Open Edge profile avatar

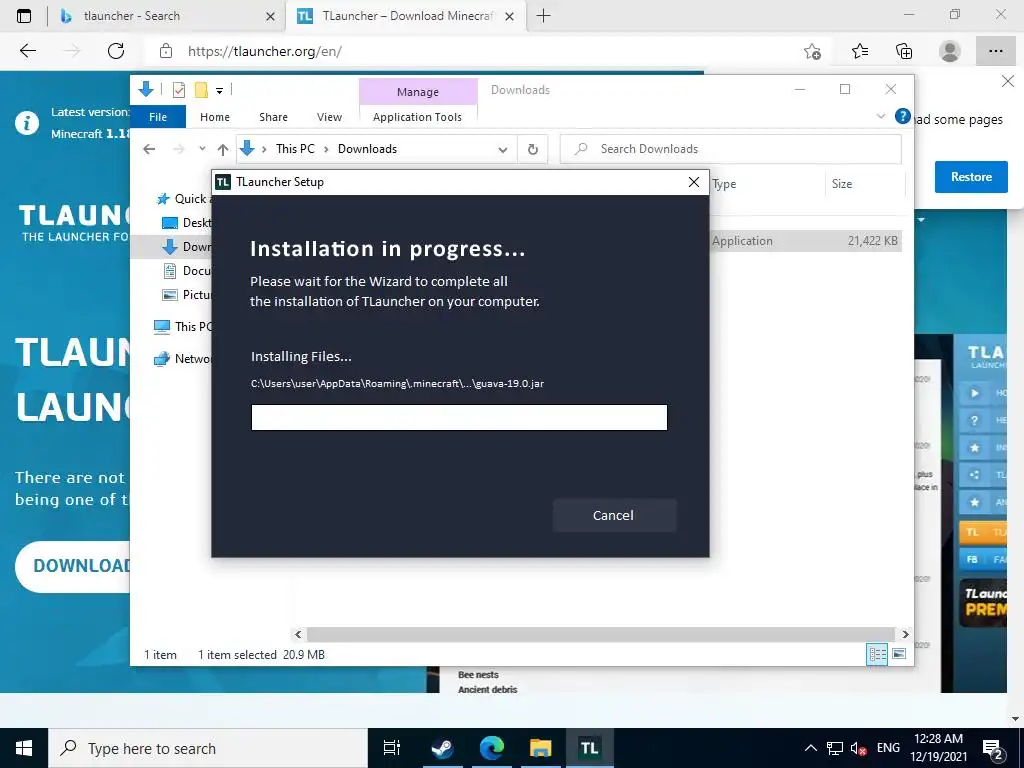click(x=950, y=51)
